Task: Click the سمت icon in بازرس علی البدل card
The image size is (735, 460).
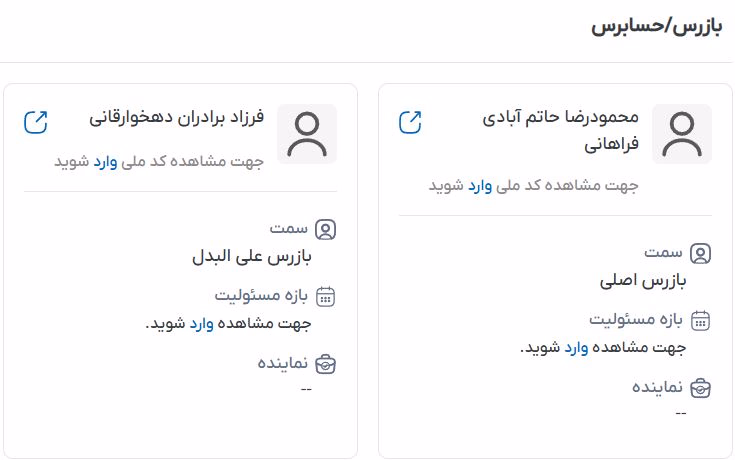Action: [x=326, y=229]
